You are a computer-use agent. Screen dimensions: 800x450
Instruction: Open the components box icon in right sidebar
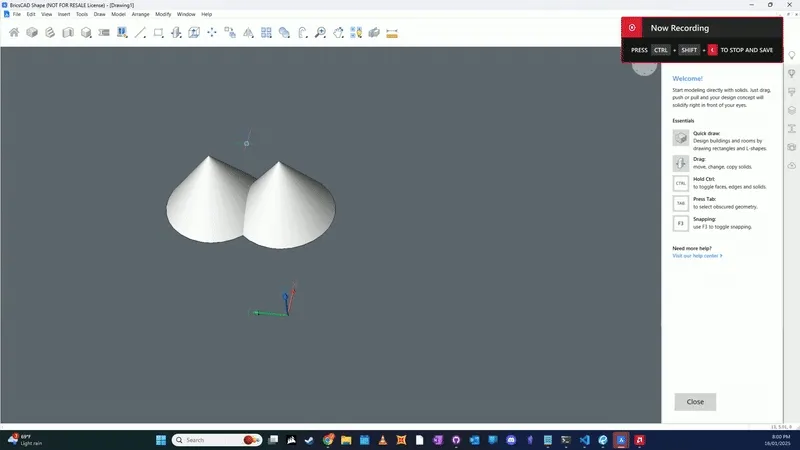[792, 147]
